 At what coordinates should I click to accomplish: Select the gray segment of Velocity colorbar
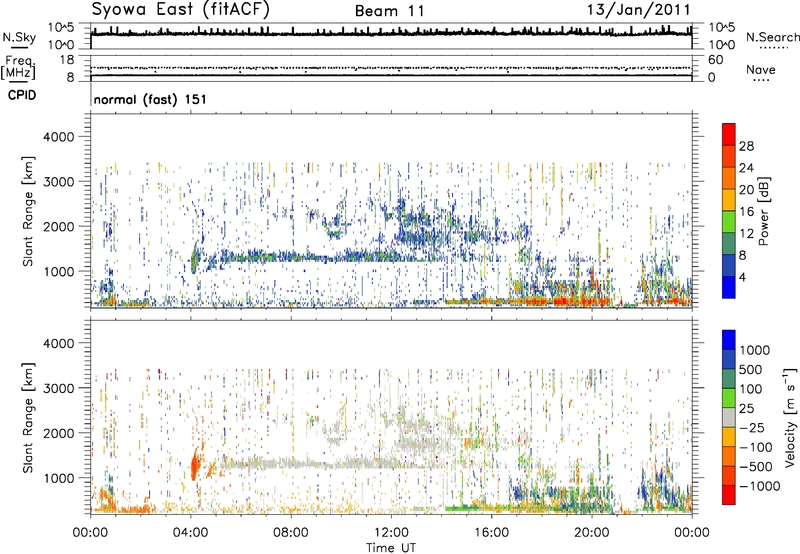pyautogui.click(x=729, y=417)
